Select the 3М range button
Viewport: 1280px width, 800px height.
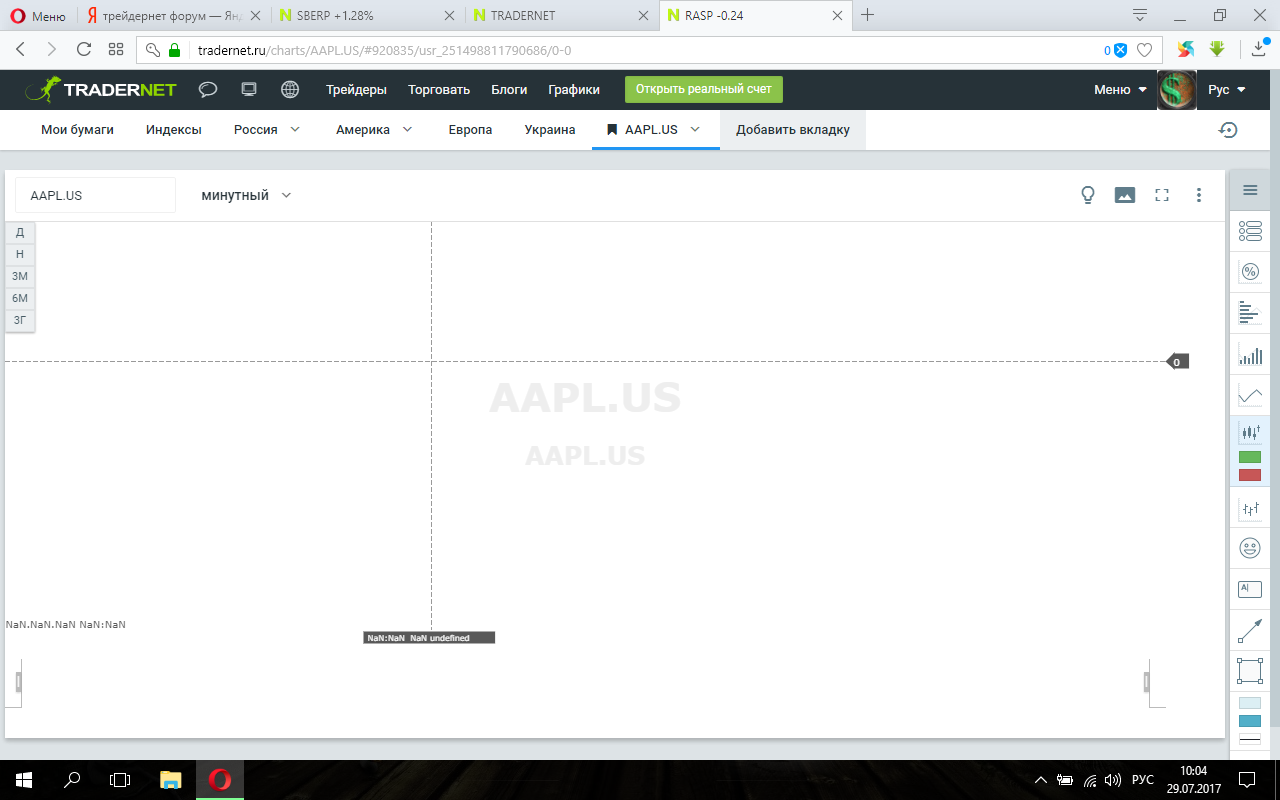(20, 276)
